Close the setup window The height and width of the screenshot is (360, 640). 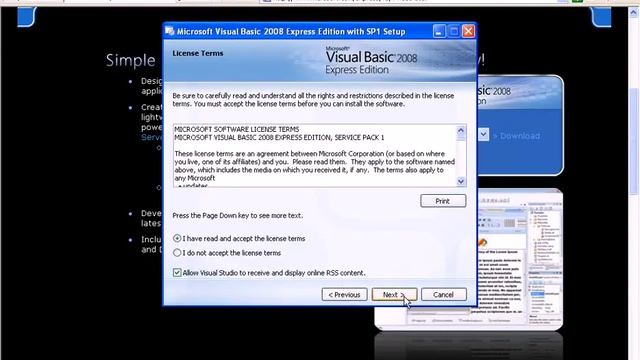coord(469,31)
